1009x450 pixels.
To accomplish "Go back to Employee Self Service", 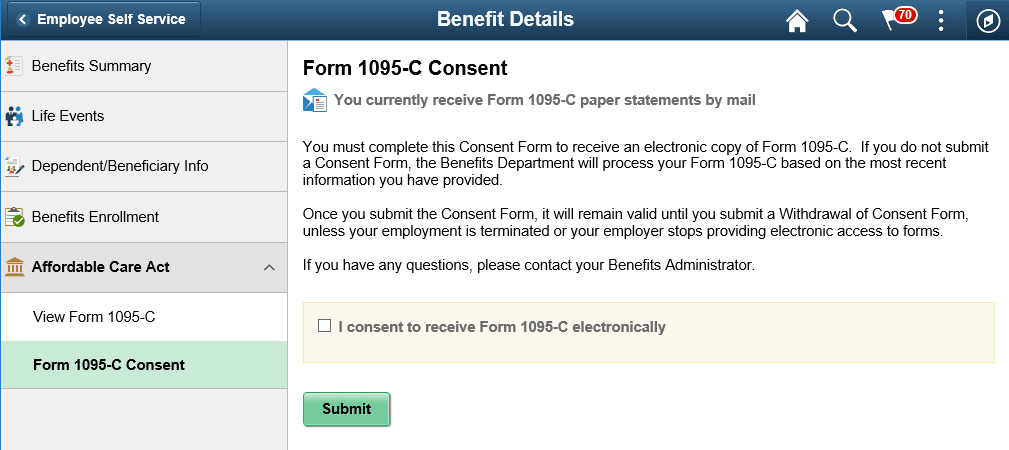I will pos(101,20).
